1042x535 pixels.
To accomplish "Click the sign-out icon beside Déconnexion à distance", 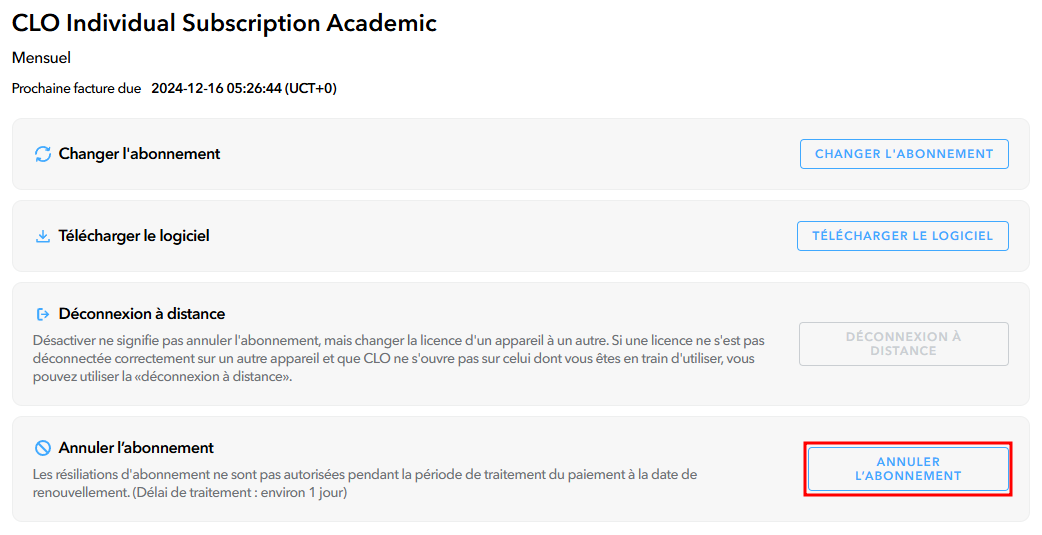I will click(43, 314).
